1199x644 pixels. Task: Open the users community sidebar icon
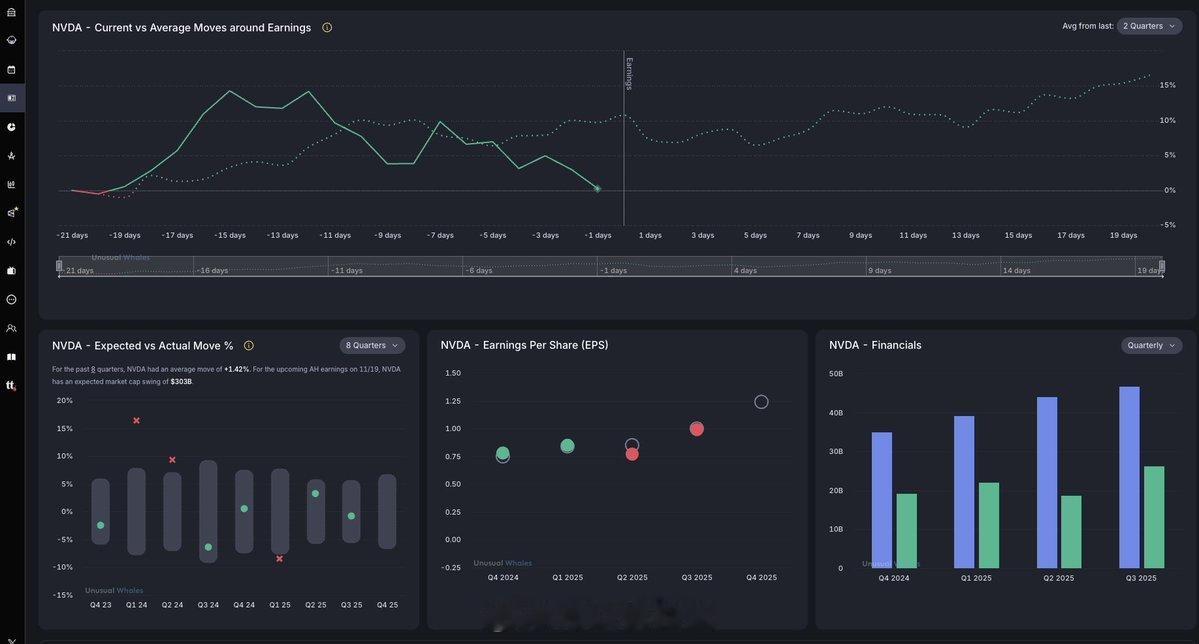click(x=11, y=328)
